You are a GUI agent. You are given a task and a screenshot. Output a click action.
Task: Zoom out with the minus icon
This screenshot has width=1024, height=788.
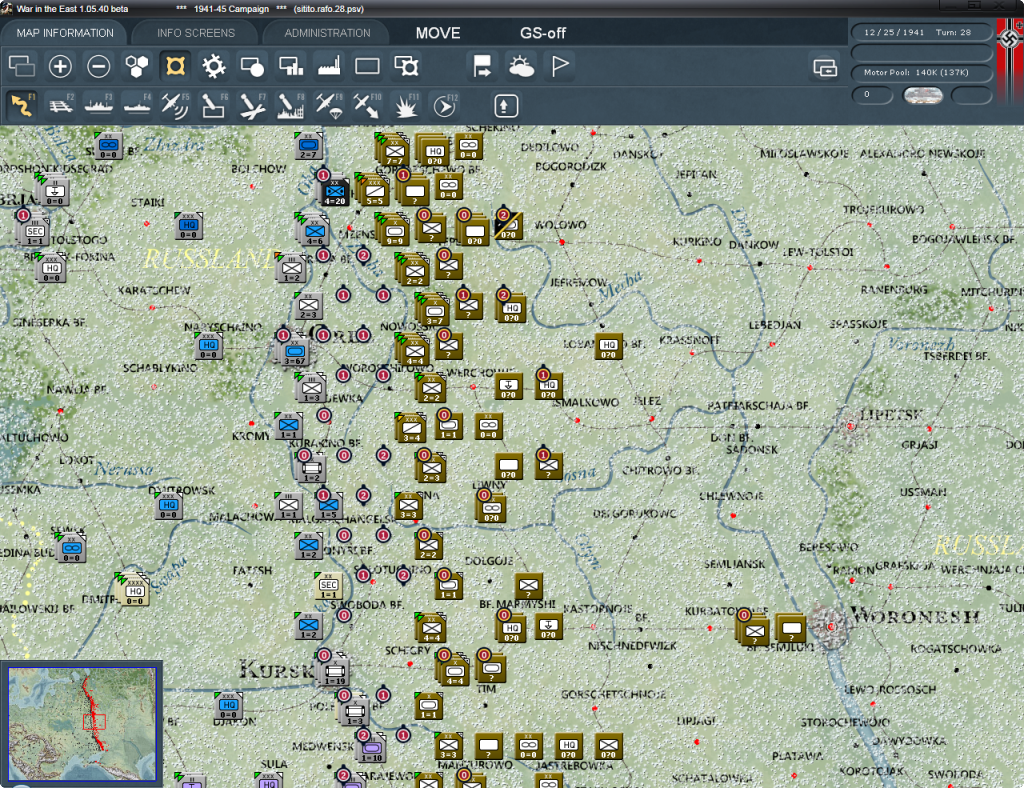click(x=99, y=66)
